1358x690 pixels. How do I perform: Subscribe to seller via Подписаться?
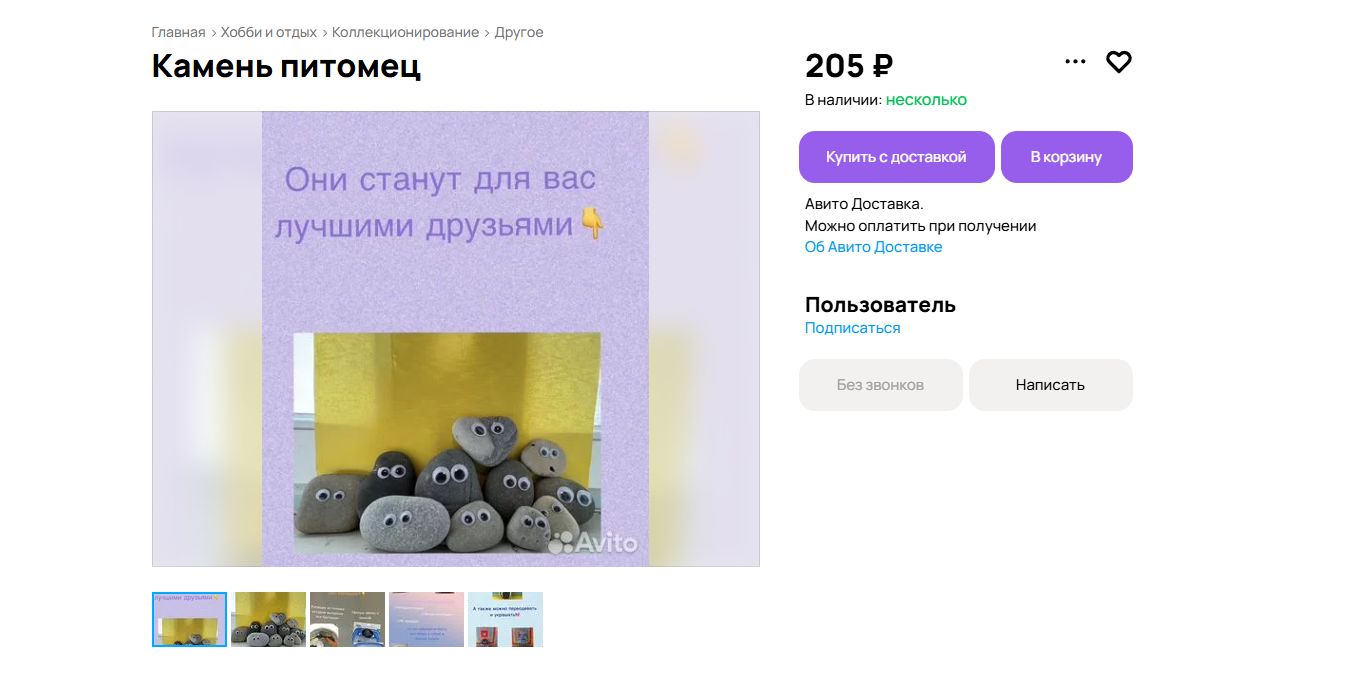coord(852,328)
